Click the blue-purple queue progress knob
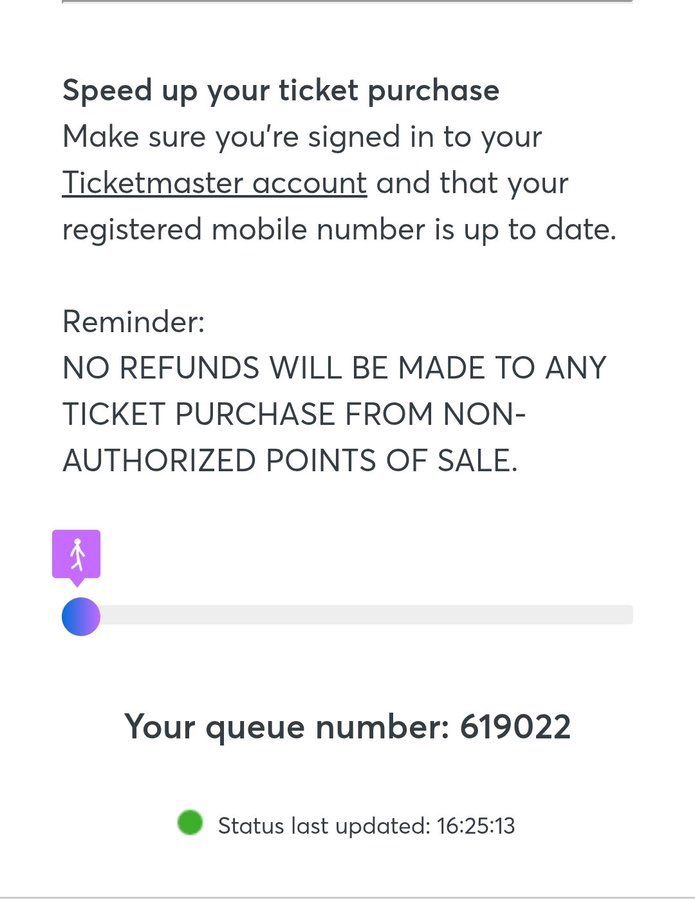The image size is (695, 900). (81, 617)
